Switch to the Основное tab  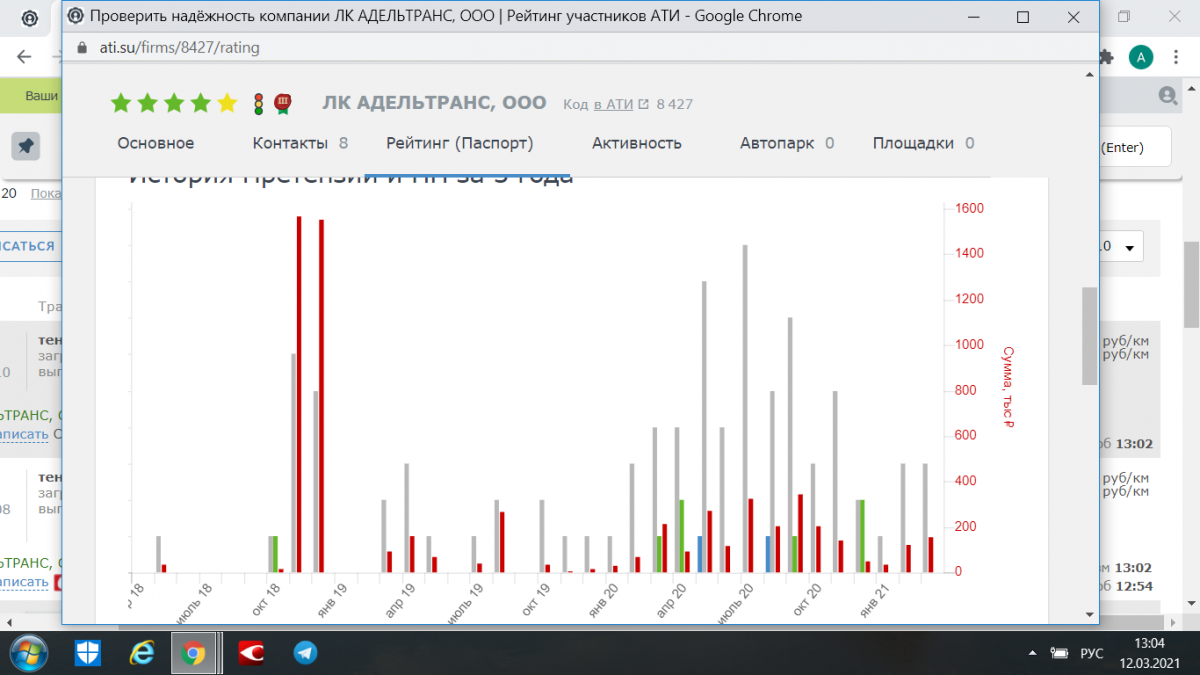tap(156, 143)
